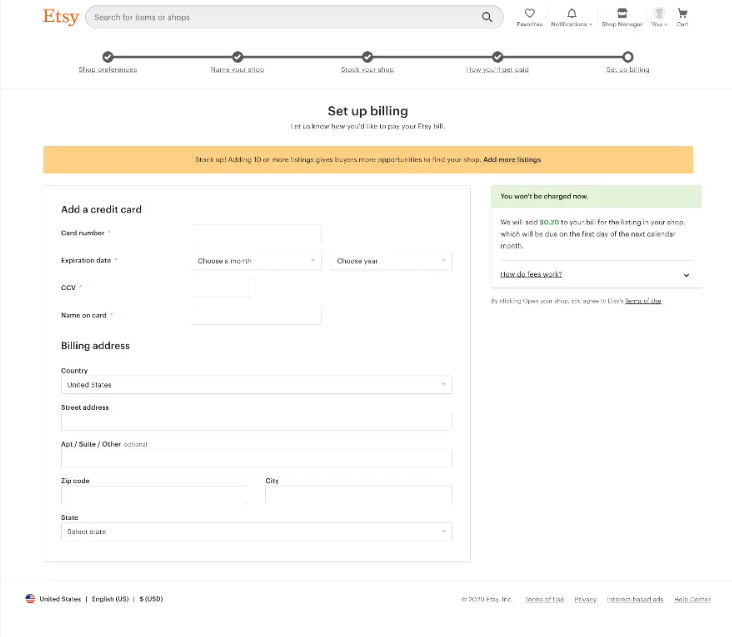Viewport: 732px width, 637px height.
Task: Open the Choose a month dropdown
Action: coord(256,261)
